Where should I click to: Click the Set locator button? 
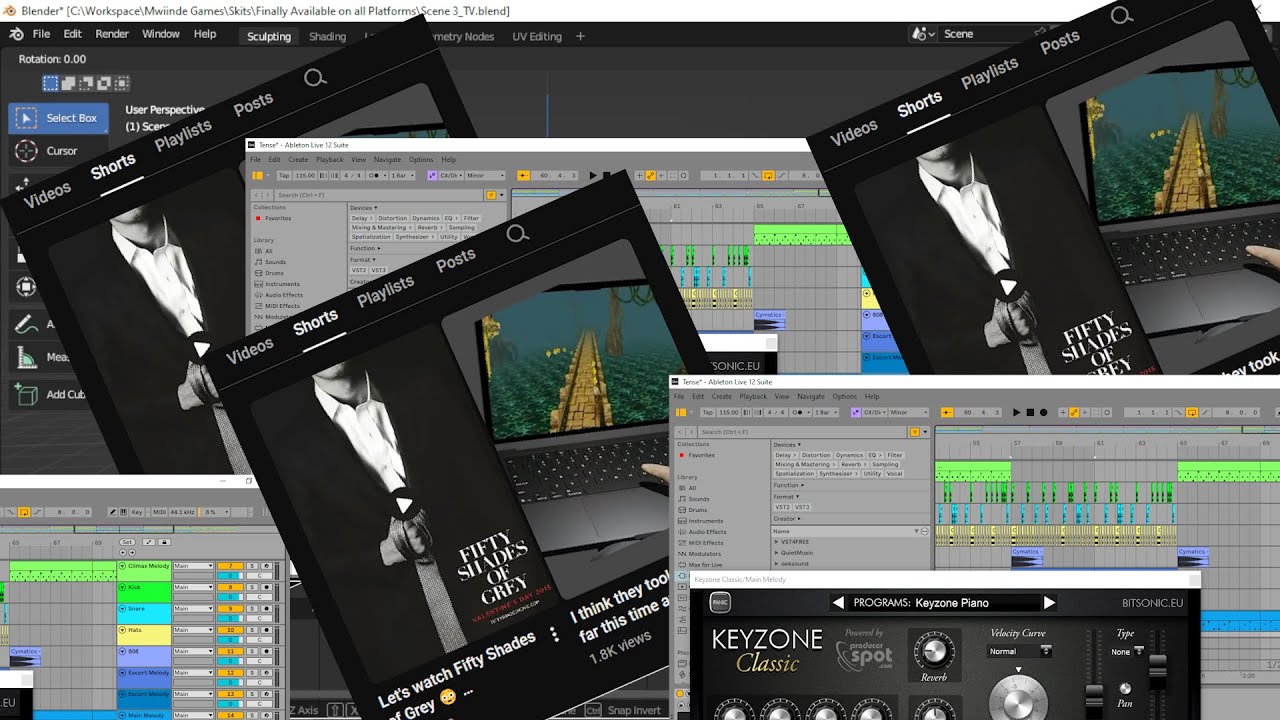point(127,542)
